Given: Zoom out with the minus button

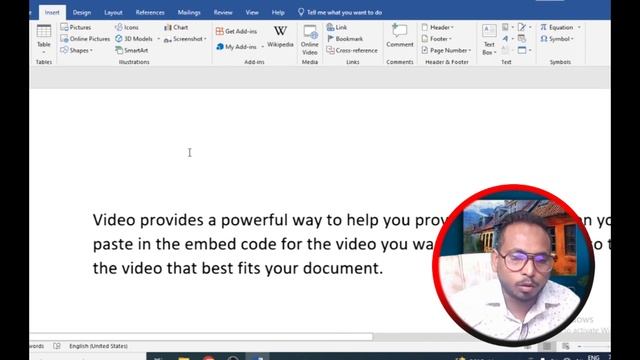Looking at the screenshot, I should tap(580, 347).
